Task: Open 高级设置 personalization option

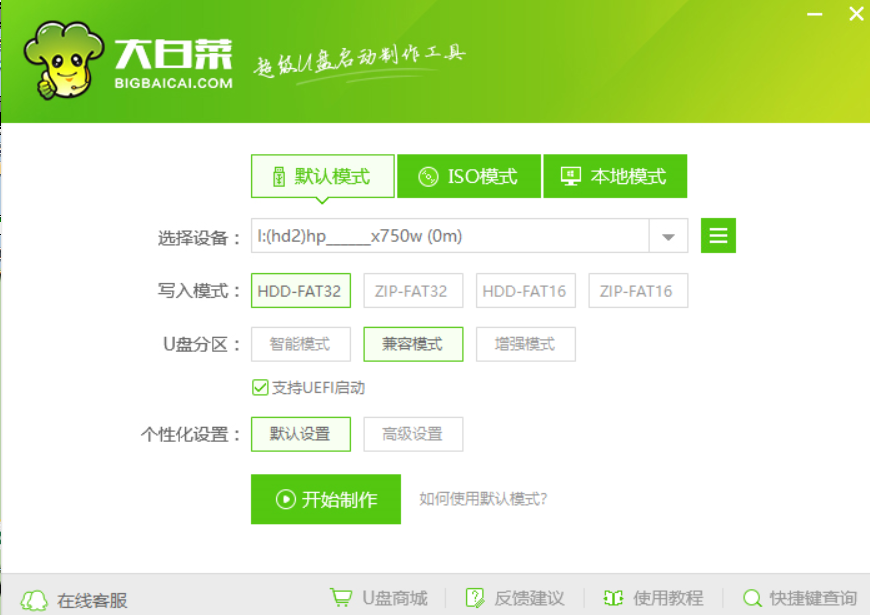Action: pyautogui.click(x=413, y=434)
